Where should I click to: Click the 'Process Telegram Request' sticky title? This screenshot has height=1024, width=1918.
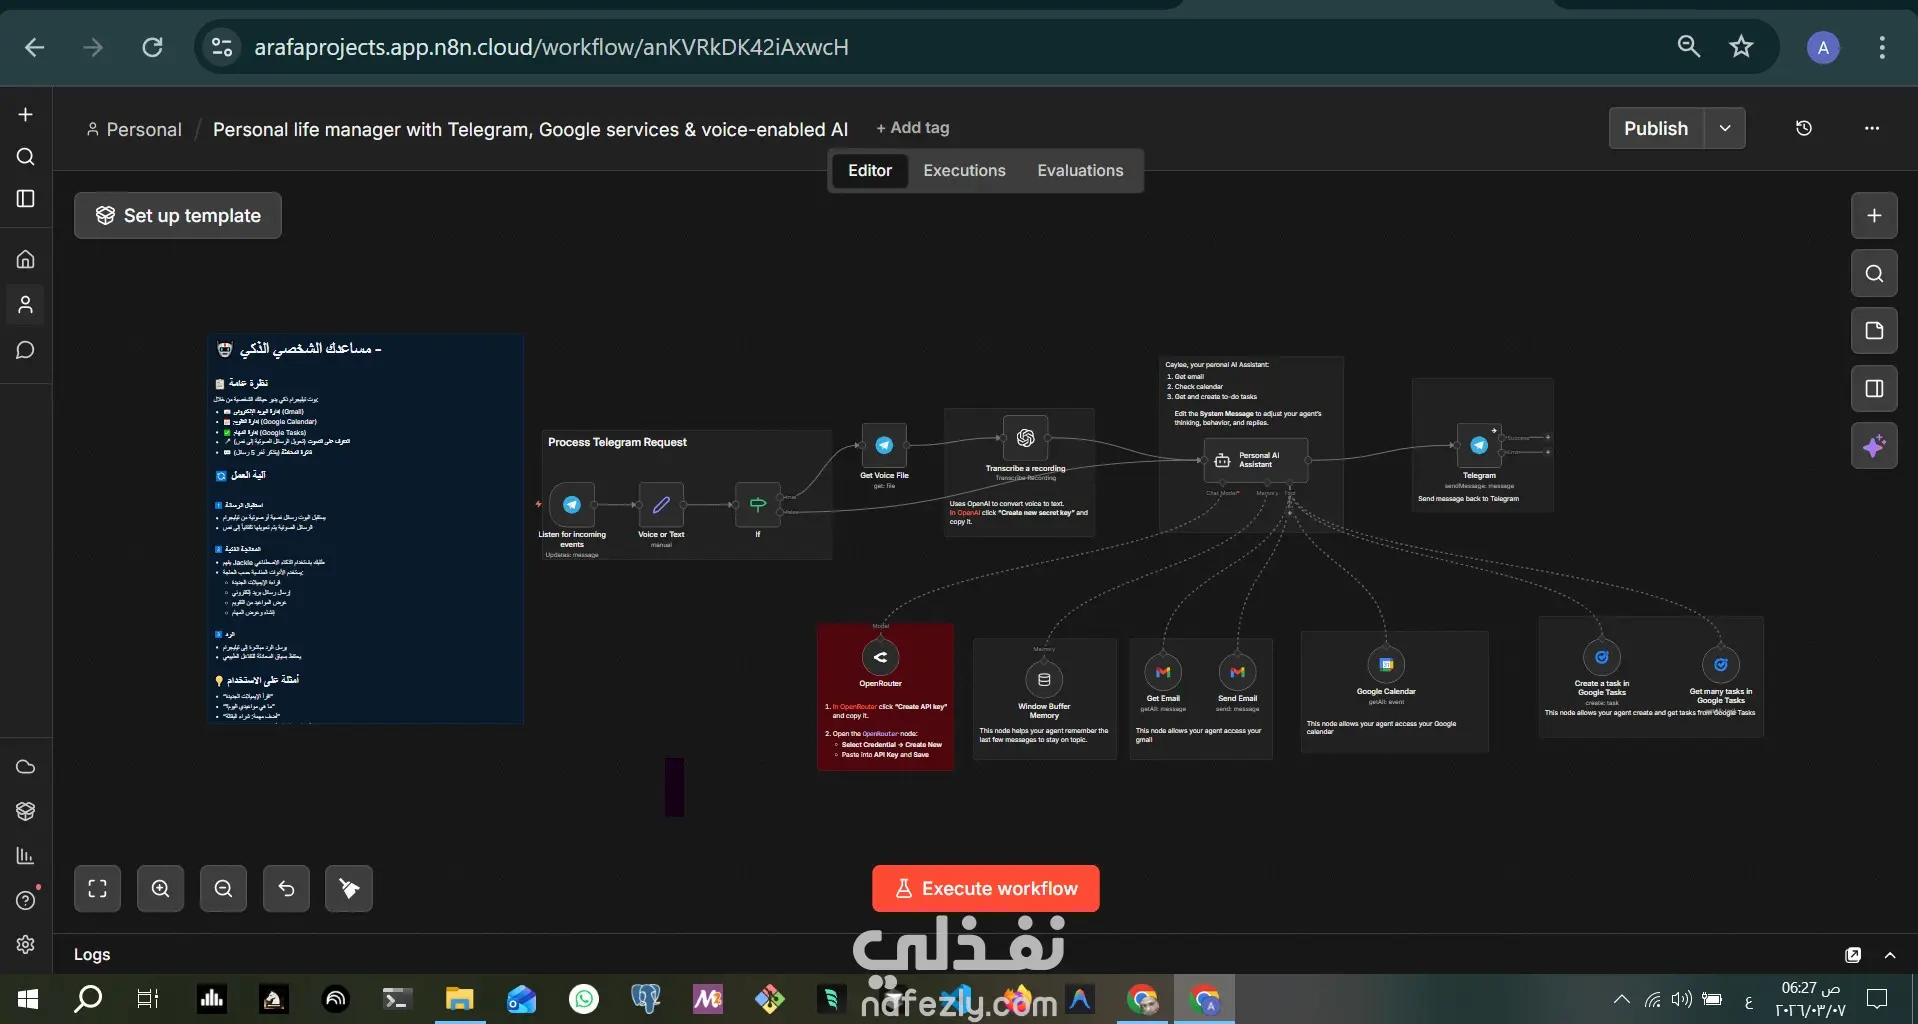pos(617,442)
